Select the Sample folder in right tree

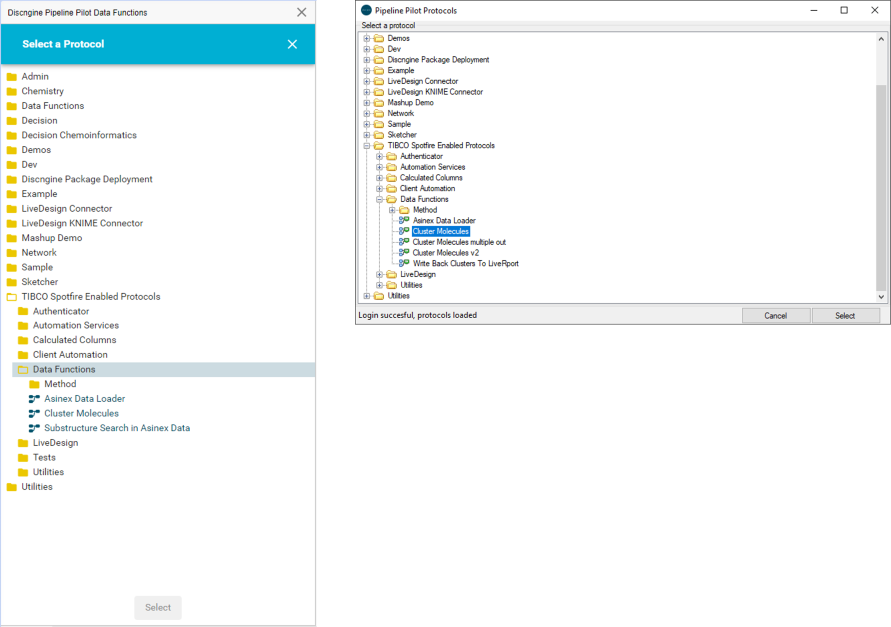click(x=399, y=124)
